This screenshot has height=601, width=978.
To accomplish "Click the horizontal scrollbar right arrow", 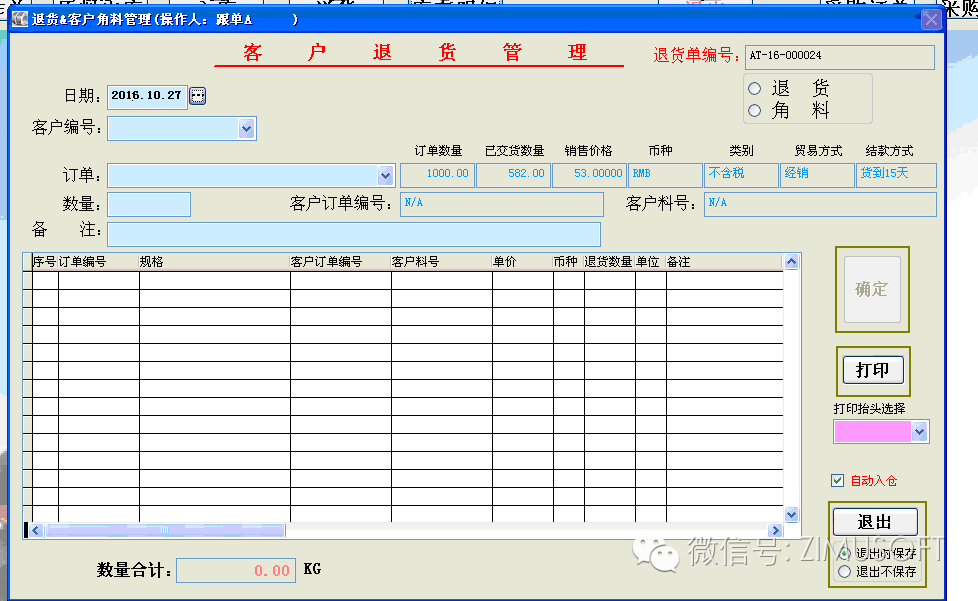I will tap(774, 530).
